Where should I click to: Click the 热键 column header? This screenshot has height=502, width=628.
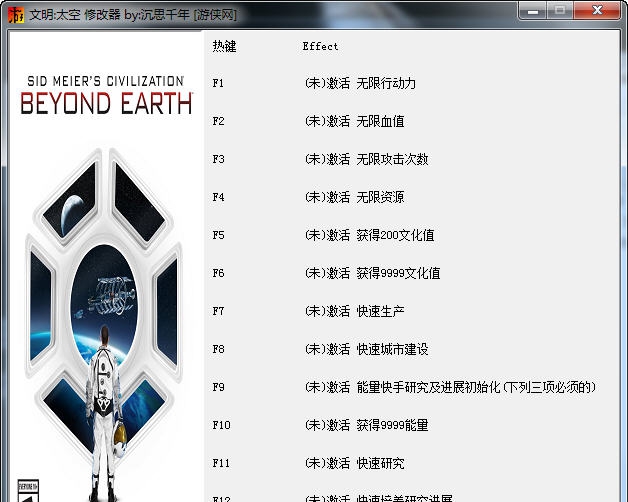(x=224, y=46)
